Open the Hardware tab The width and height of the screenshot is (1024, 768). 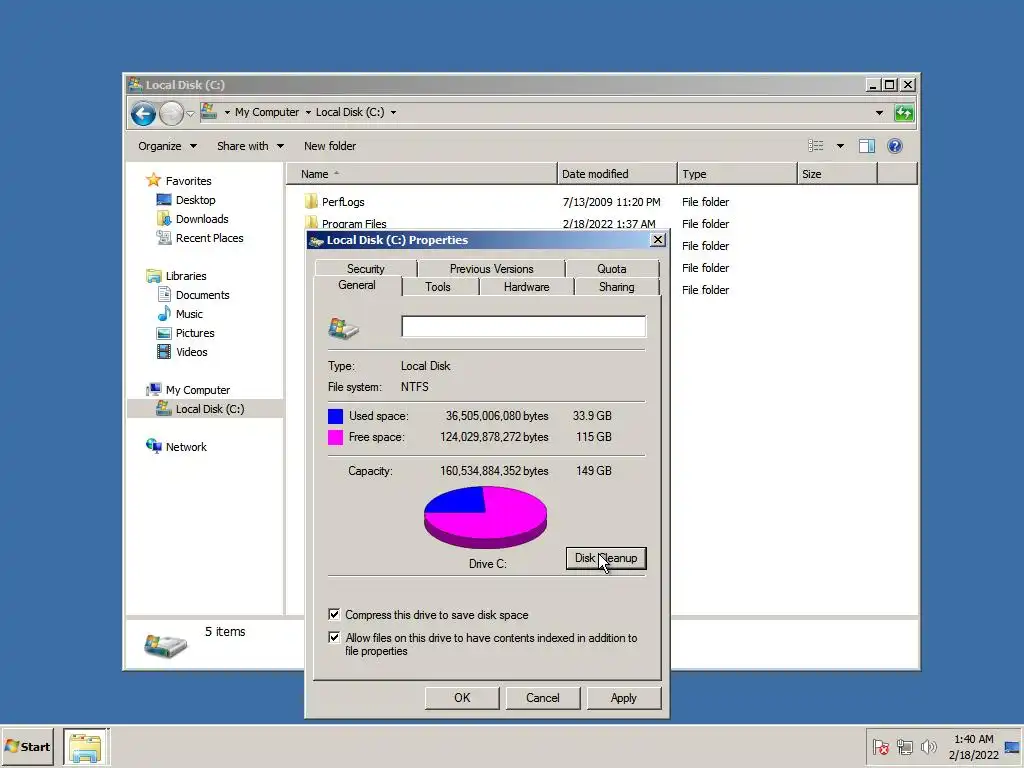(x=526, y=287)
